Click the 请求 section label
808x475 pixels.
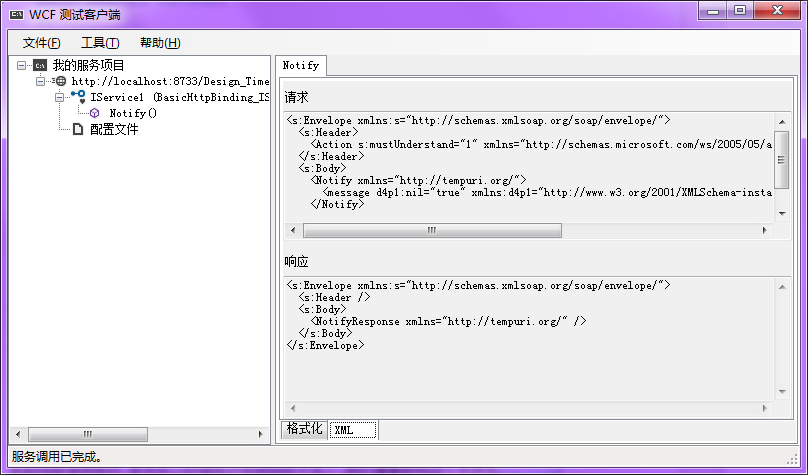[296, 97]
